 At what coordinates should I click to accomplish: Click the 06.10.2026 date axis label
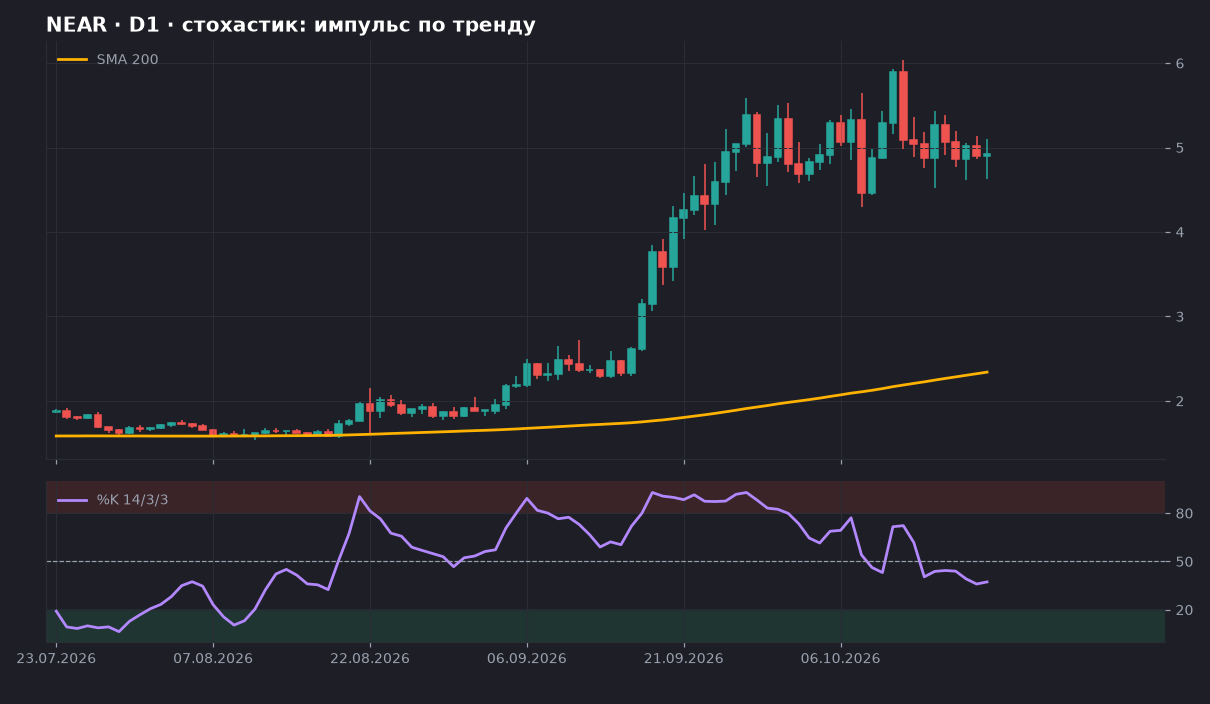tap(841, 658)
